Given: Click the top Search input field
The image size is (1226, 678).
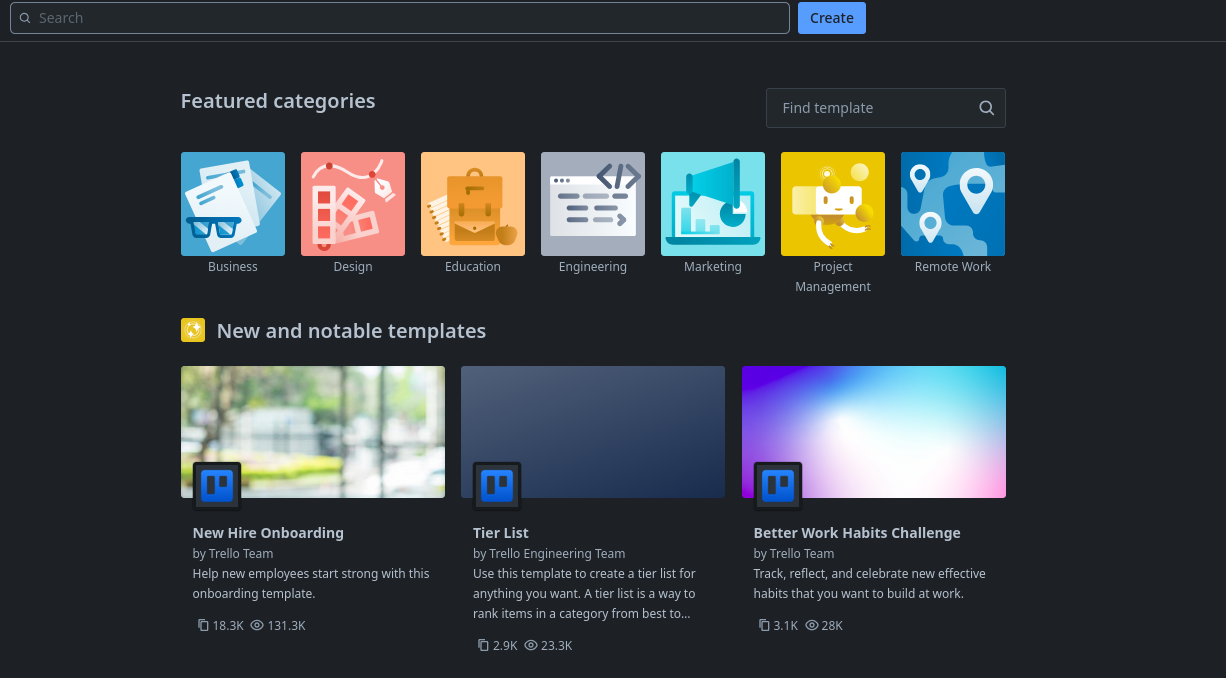Looking at the screenshot, I should click(400, 17).
